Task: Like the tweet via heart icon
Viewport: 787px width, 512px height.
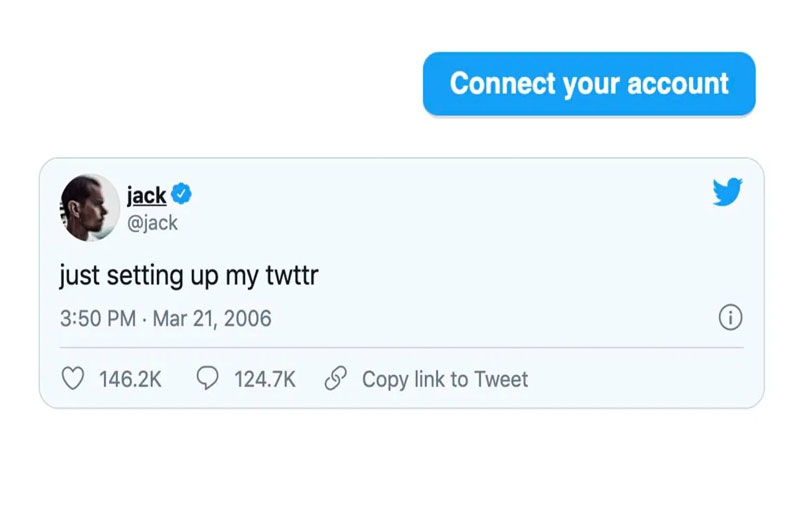Action: [x=73, y=379]
